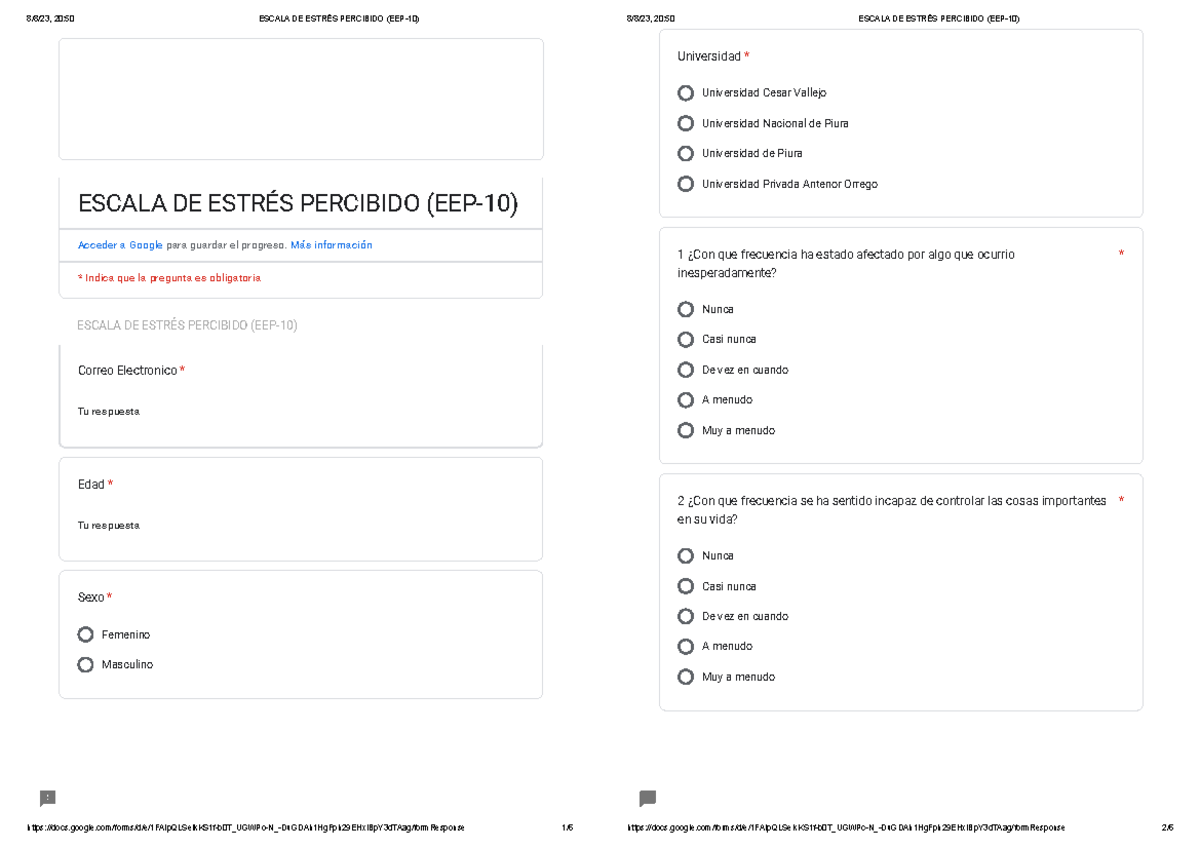Select A menudo for question 1

(685, 400)
